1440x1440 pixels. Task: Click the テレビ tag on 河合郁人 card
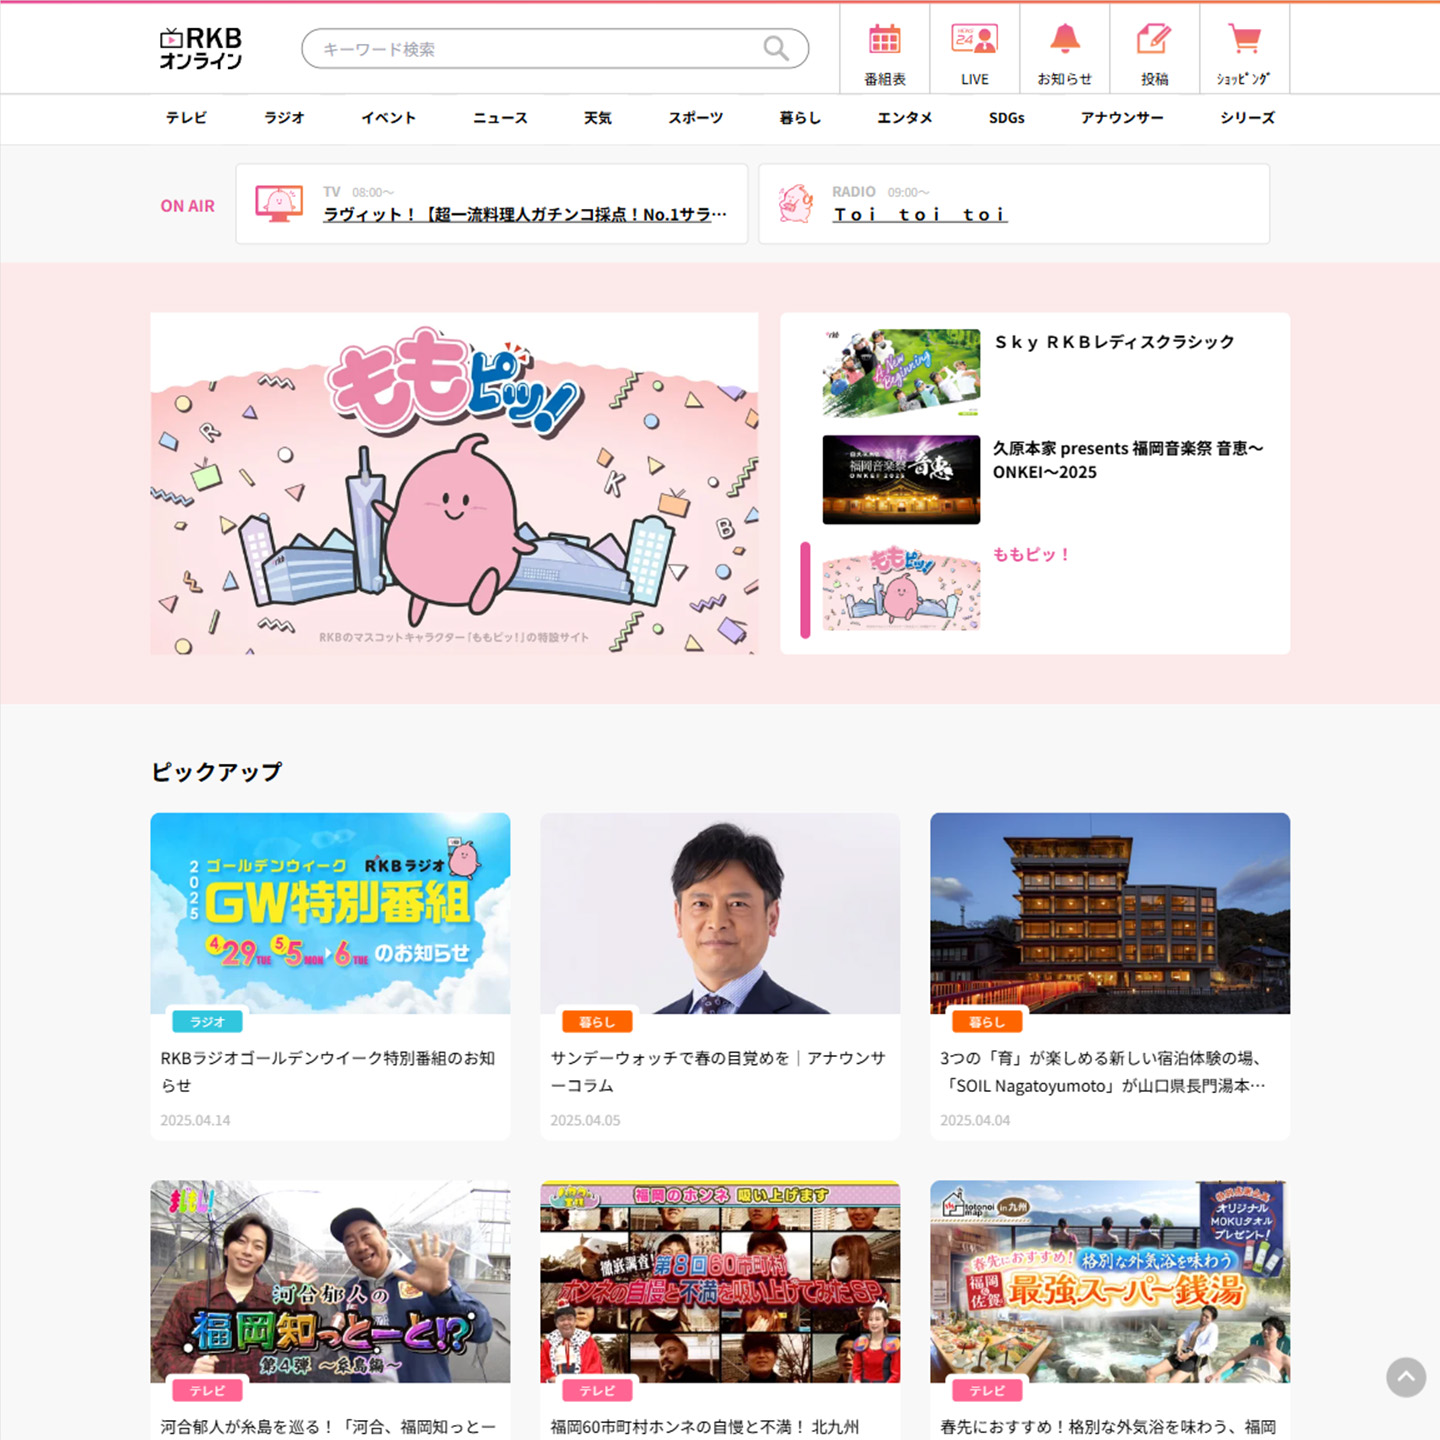[x=208, y=1391]
